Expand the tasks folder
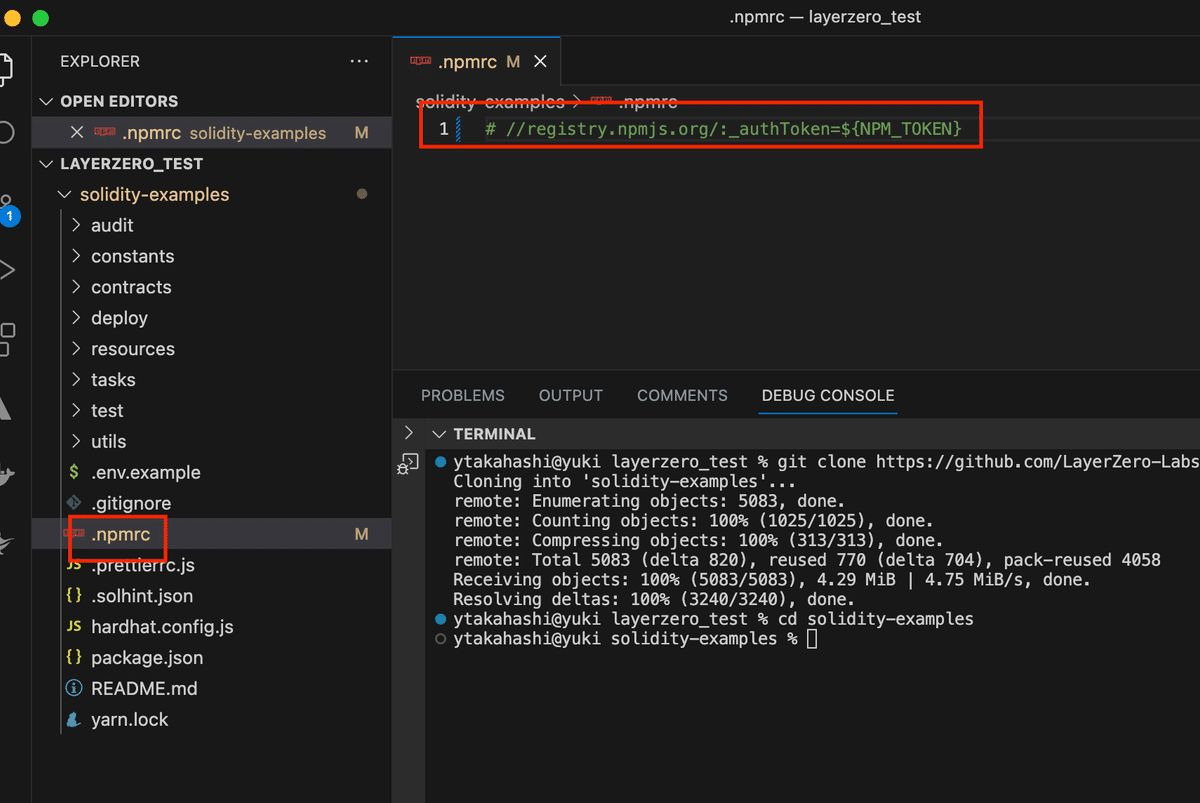Screen dimensions: 1200x803 [x=77, y=380]
